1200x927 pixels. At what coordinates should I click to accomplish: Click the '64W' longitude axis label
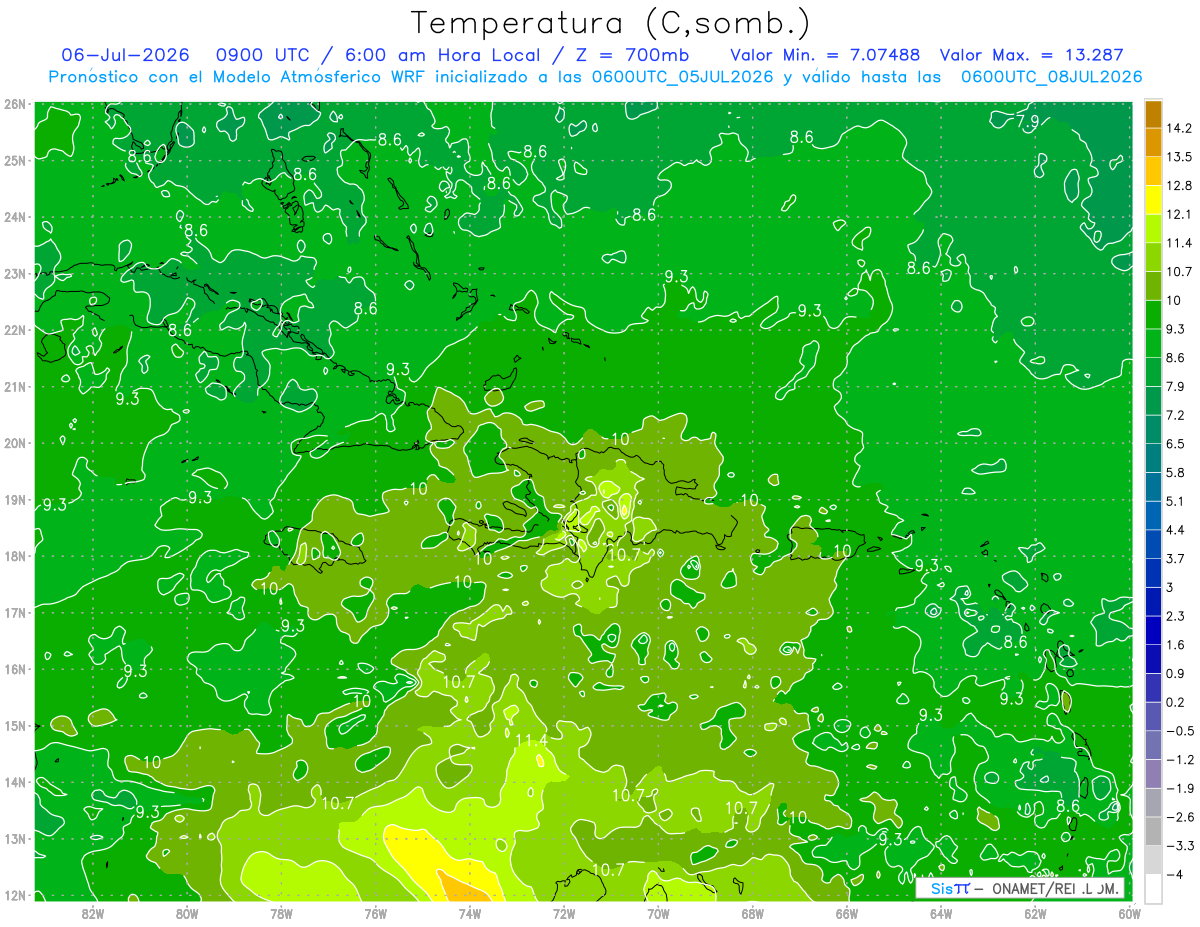941,912
